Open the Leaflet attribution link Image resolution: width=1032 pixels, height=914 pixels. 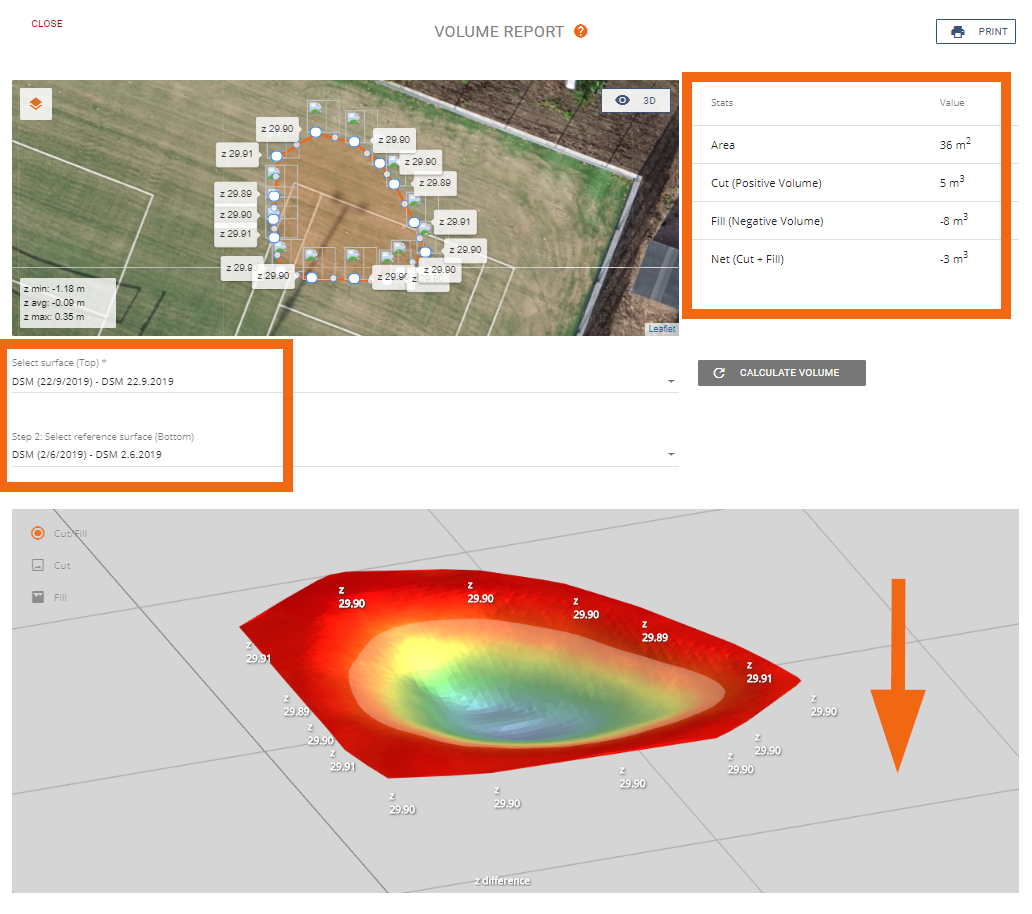pos(661,329)
